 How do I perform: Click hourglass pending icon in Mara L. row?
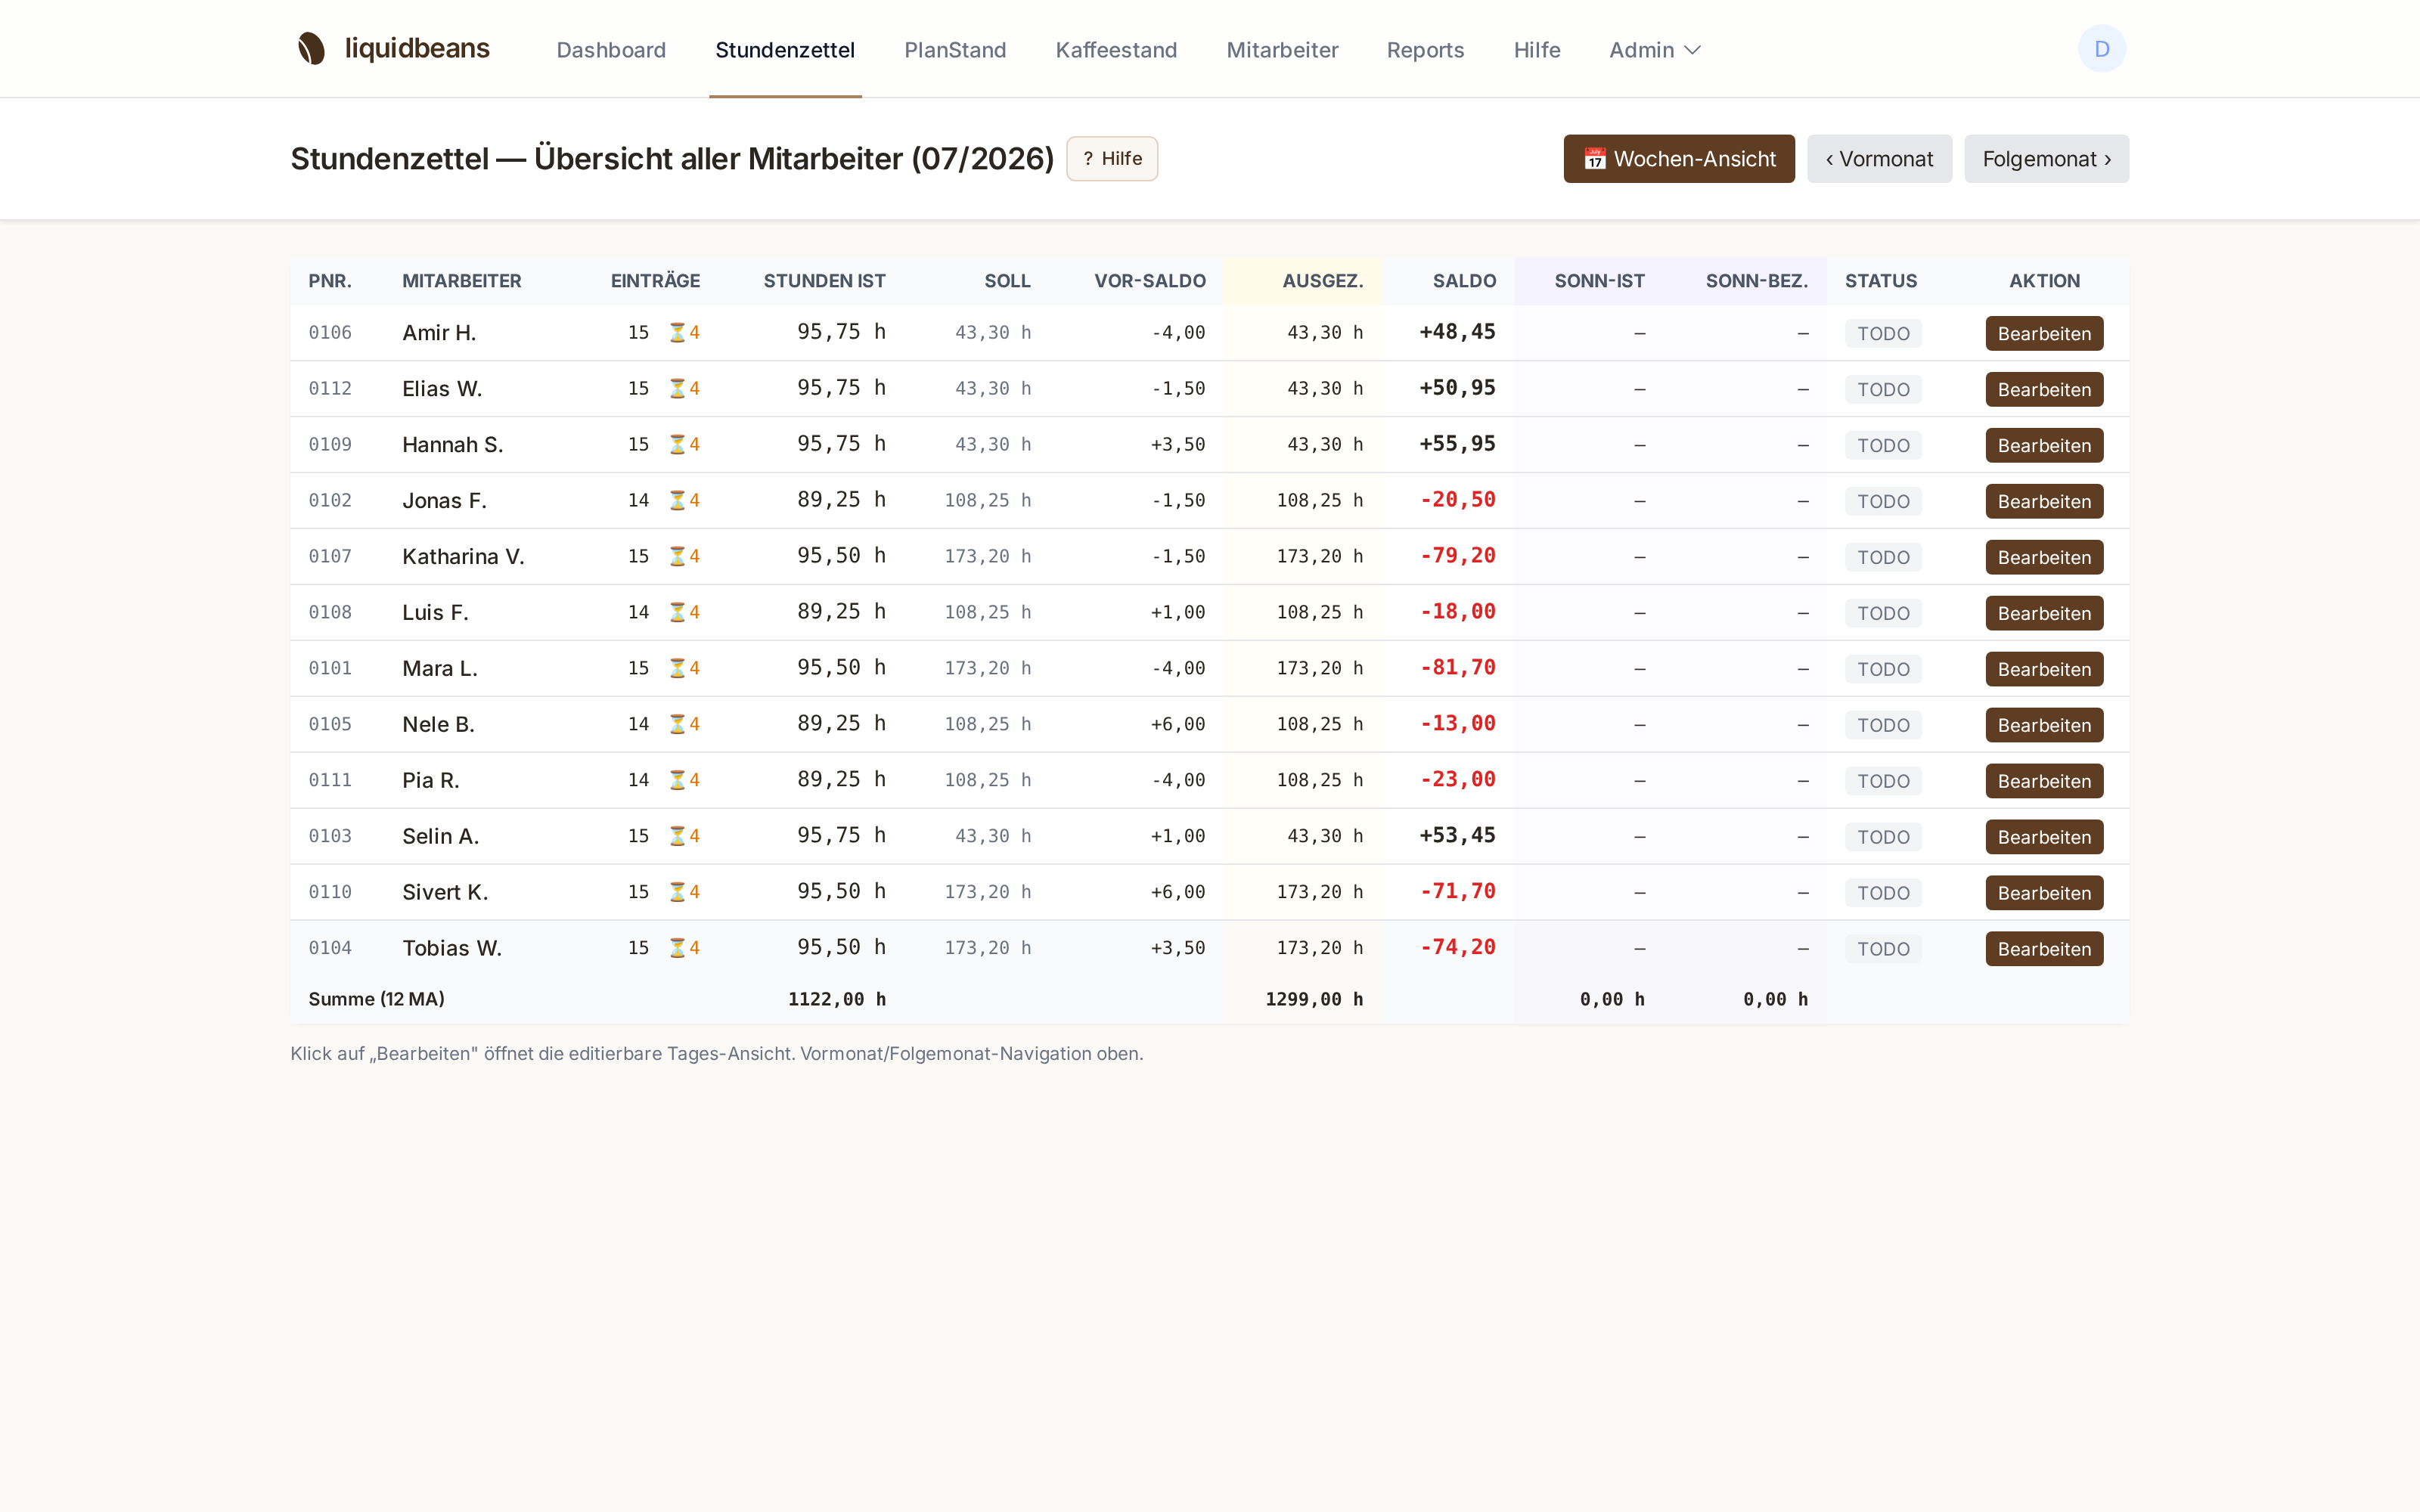pos(677,668)
